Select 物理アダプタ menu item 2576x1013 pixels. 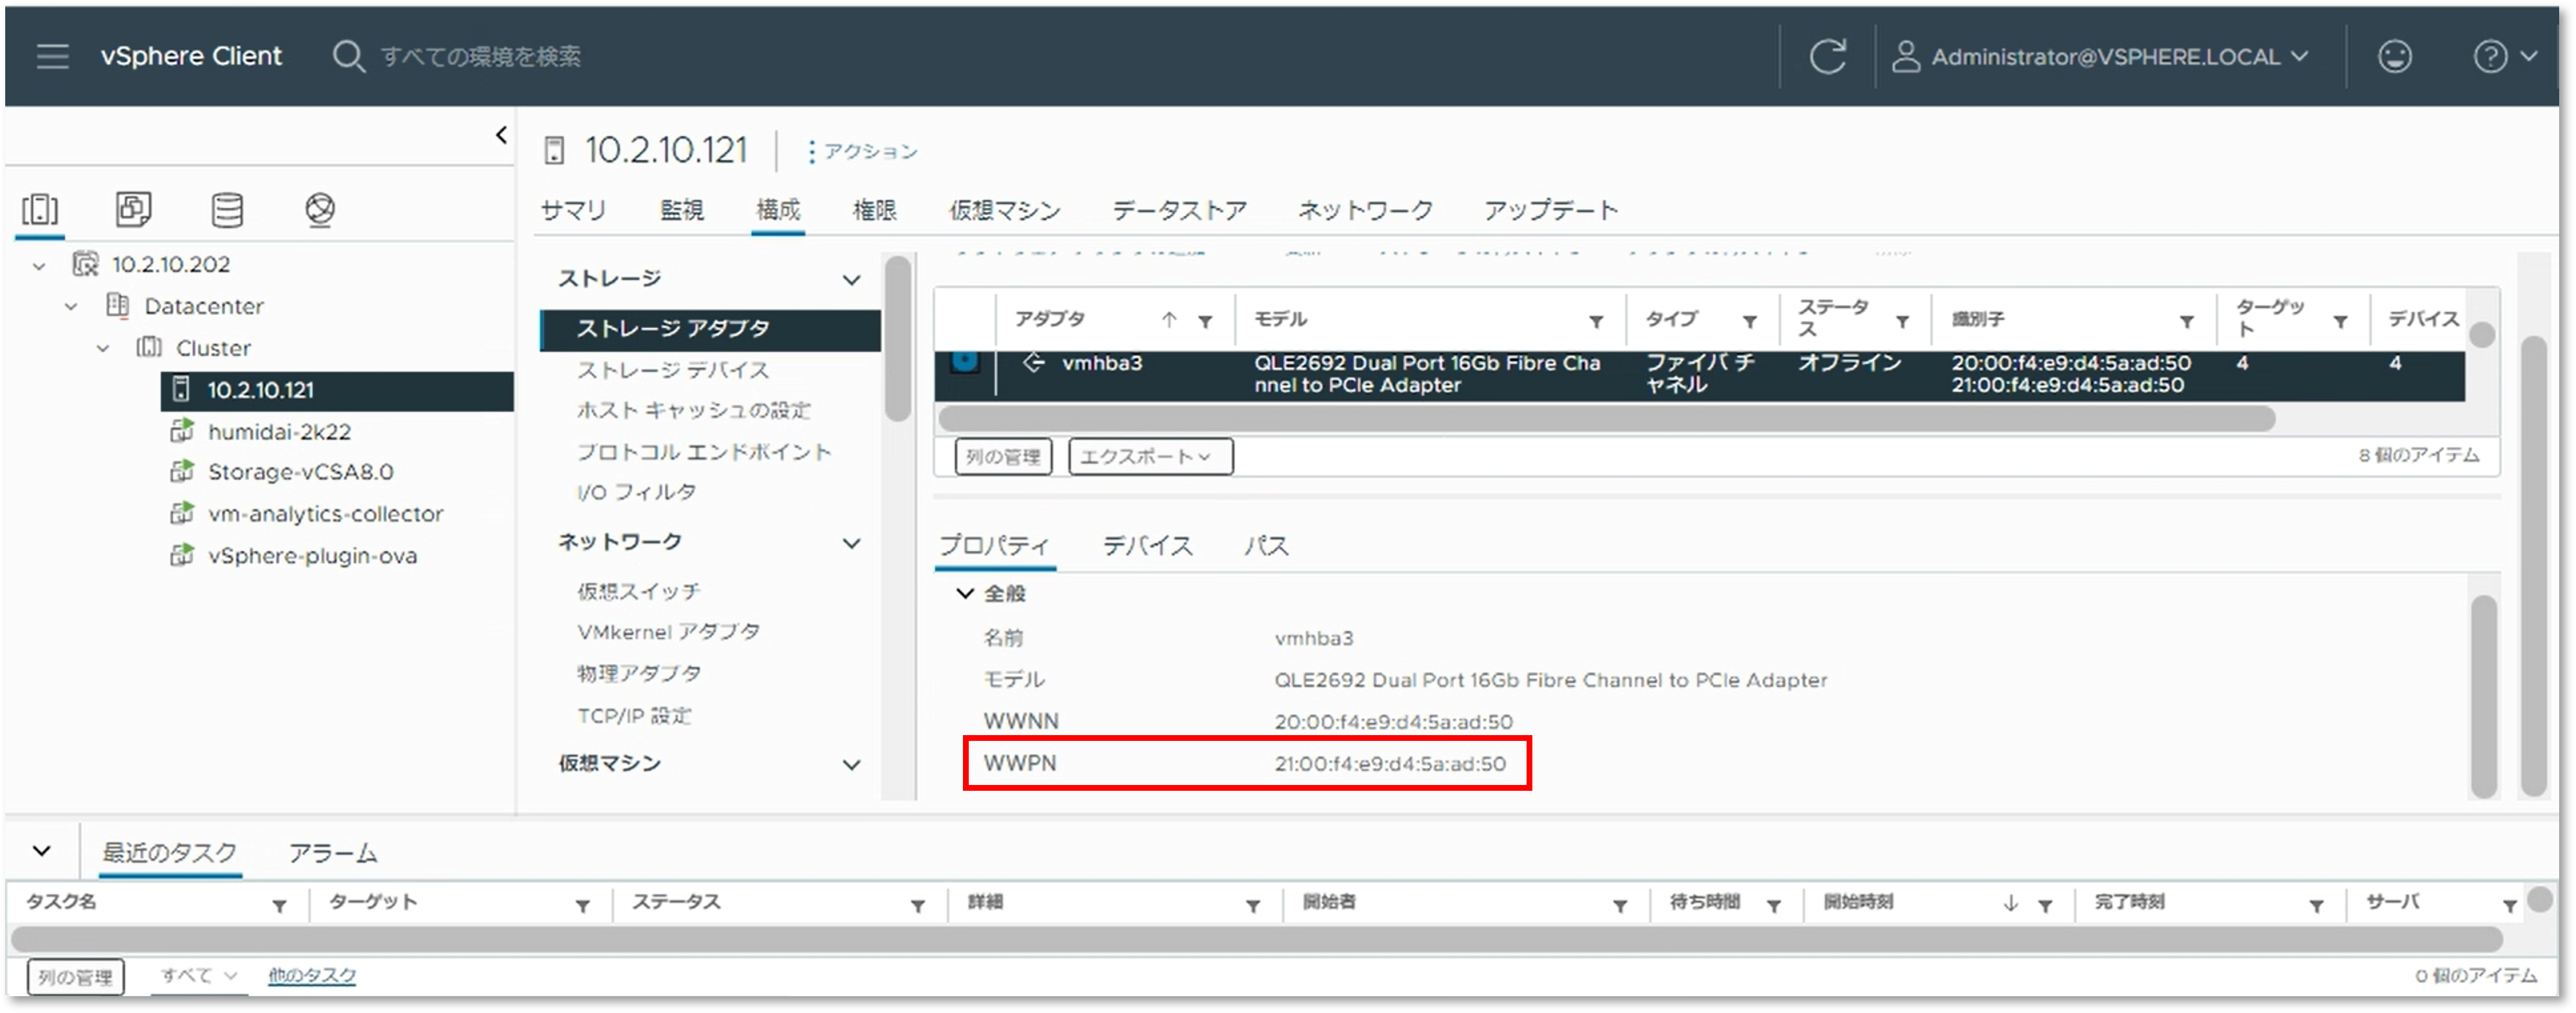(x=638, y=673)
